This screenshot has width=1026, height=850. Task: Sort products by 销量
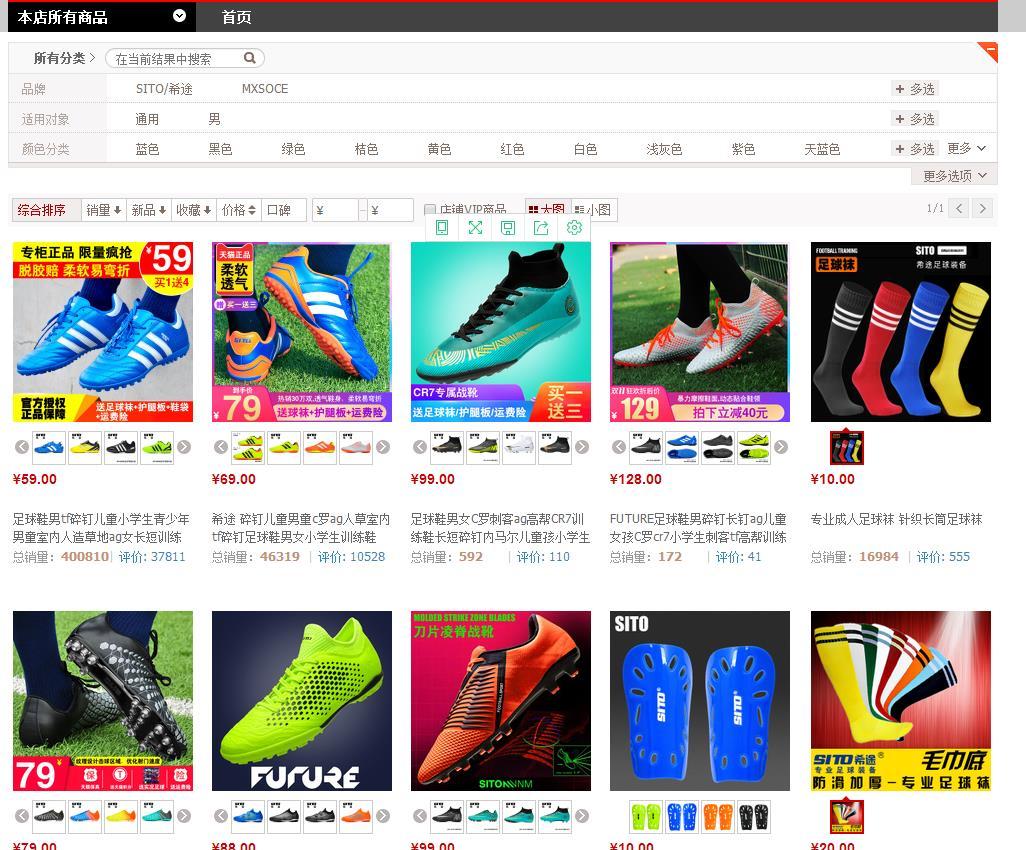[103, 210]
